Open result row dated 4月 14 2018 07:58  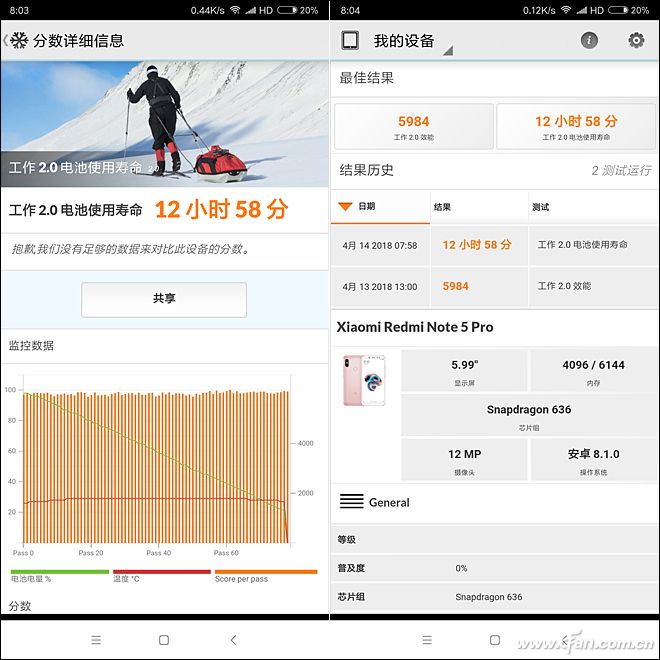(494, 245)
